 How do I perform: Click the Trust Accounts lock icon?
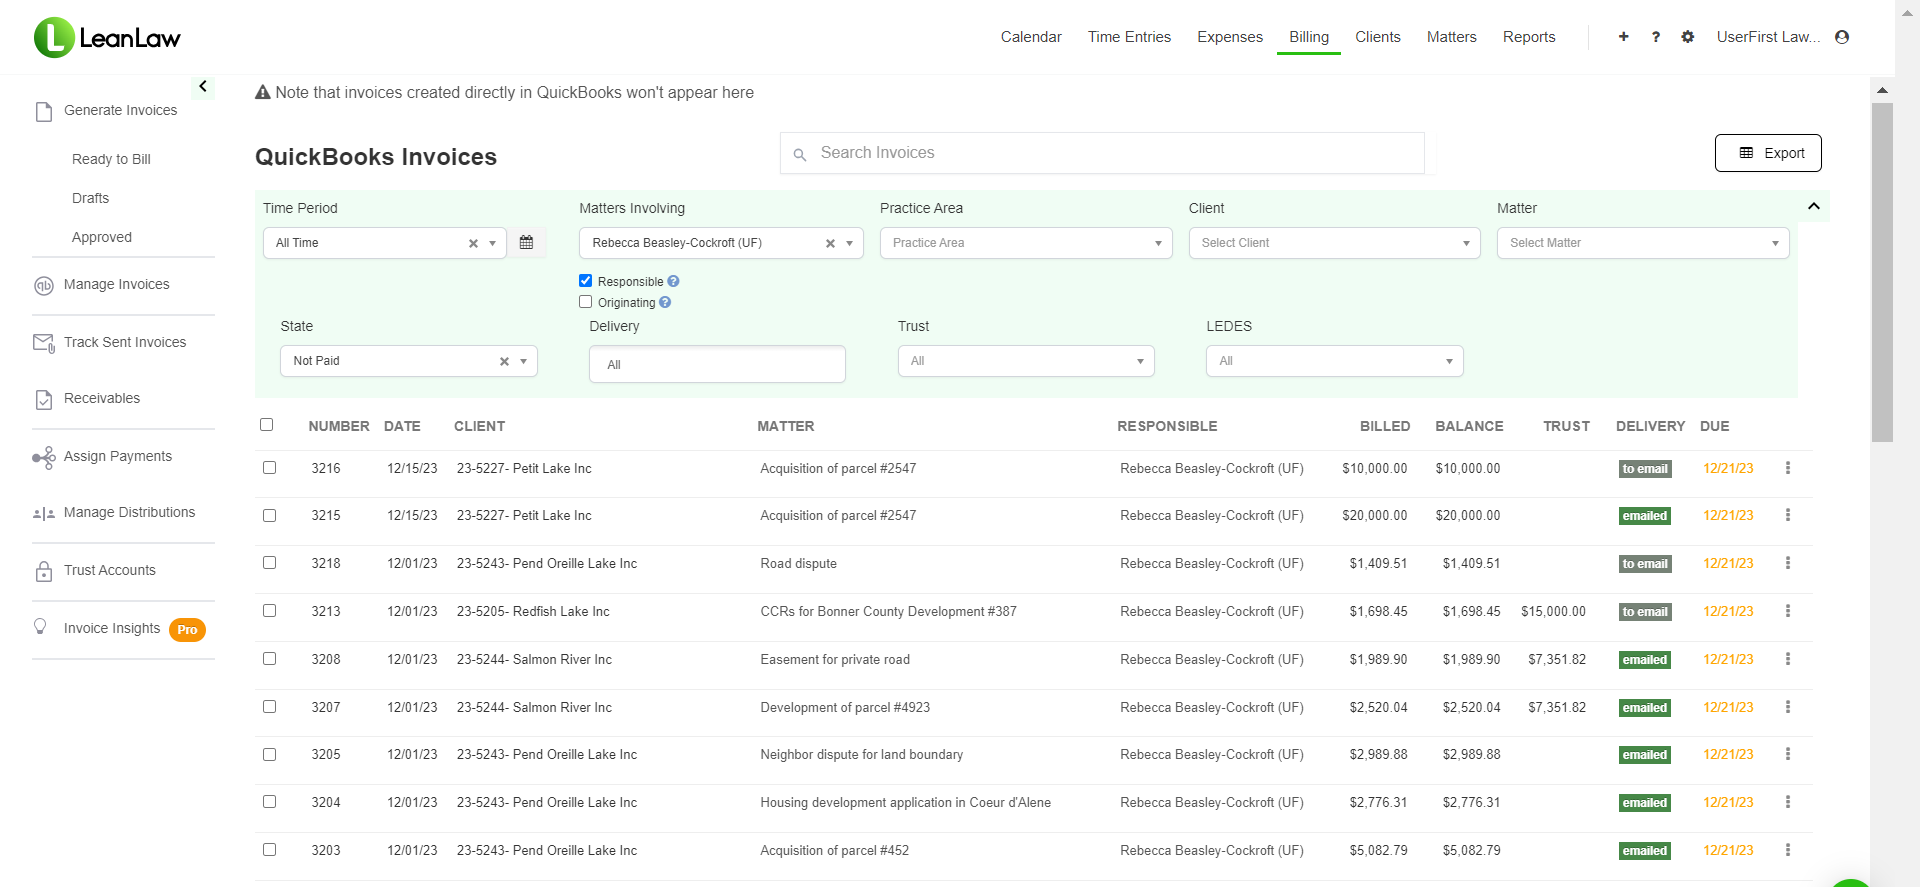point(44,571)
